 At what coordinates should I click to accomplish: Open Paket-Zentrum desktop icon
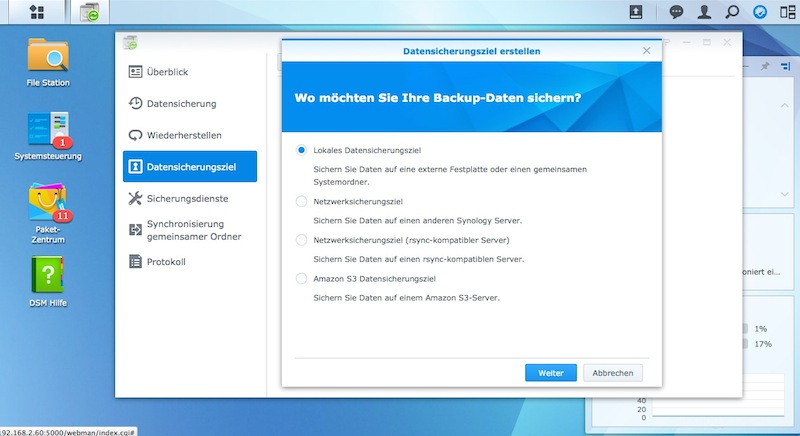click(48, 213)
